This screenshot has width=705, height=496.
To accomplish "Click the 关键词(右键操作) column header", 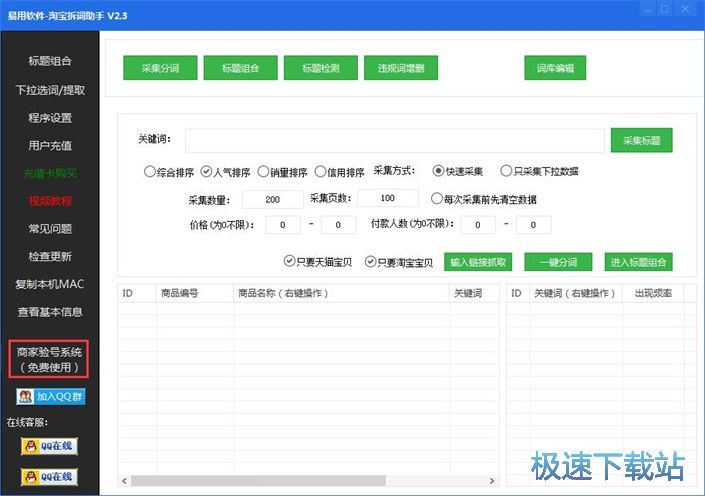I will point(576,293).
